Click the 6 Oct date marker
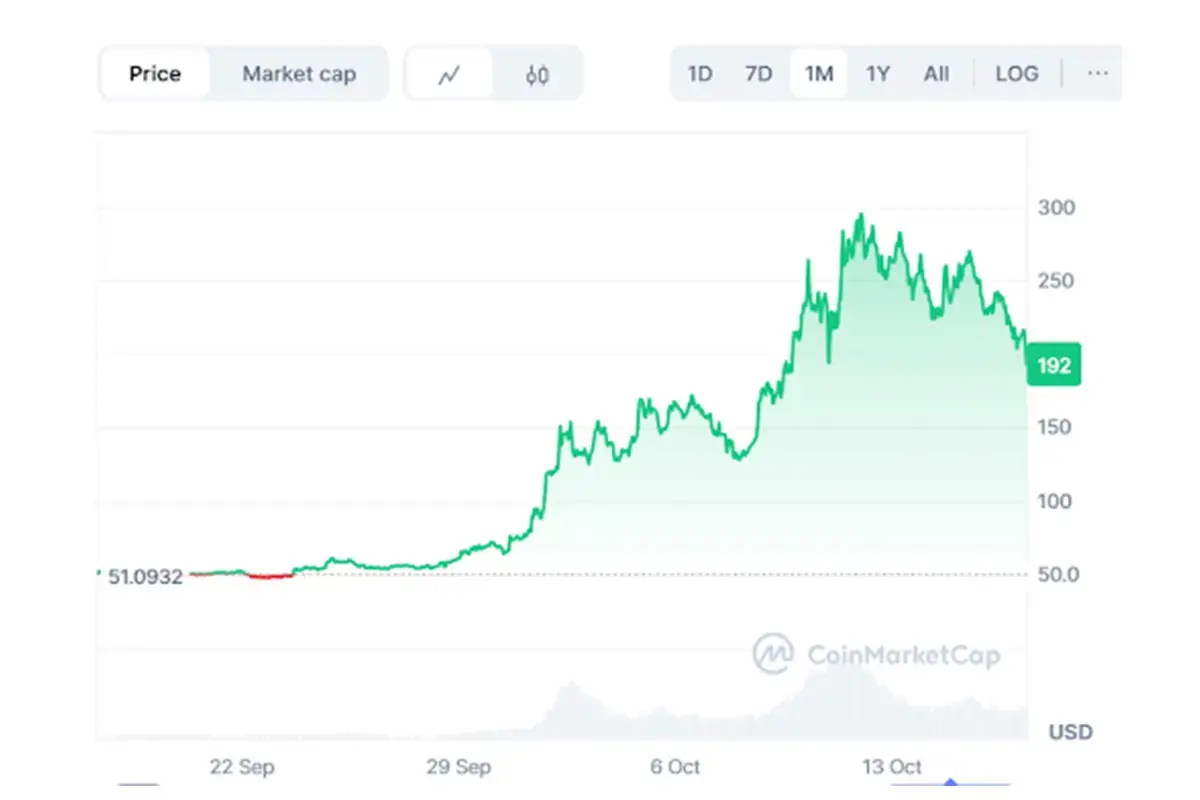The height and width of the screenshot is (800, 1200). [x=675, y=767]
